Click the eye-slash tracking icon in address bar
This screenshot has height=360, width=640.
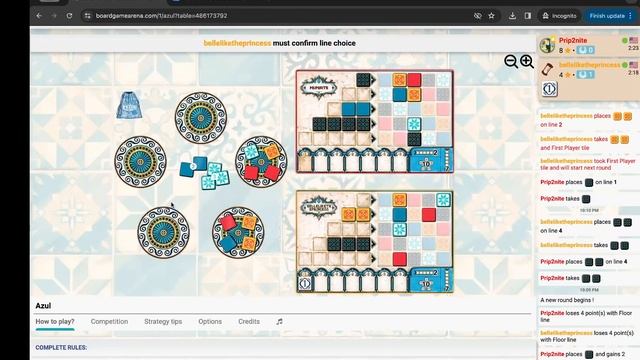[478, 16]
